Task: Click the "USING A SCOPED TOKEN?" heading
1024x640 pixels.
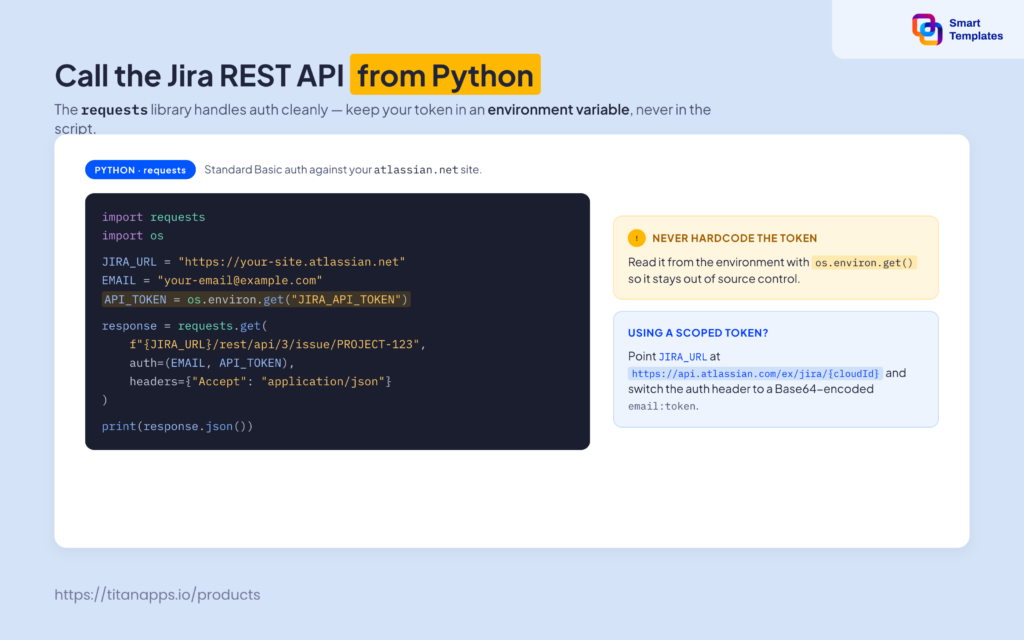Action: click(697, 333)
